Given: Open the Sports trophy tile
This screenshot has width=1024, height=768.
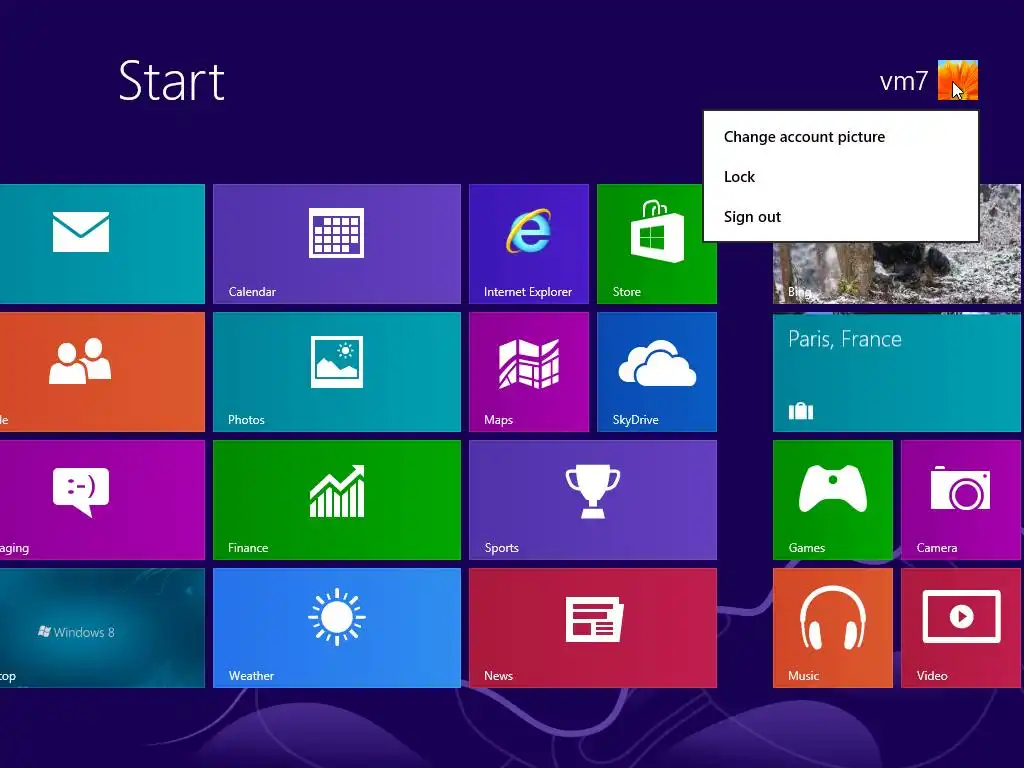Looking at the screenshot, I should tap(593, 500).
